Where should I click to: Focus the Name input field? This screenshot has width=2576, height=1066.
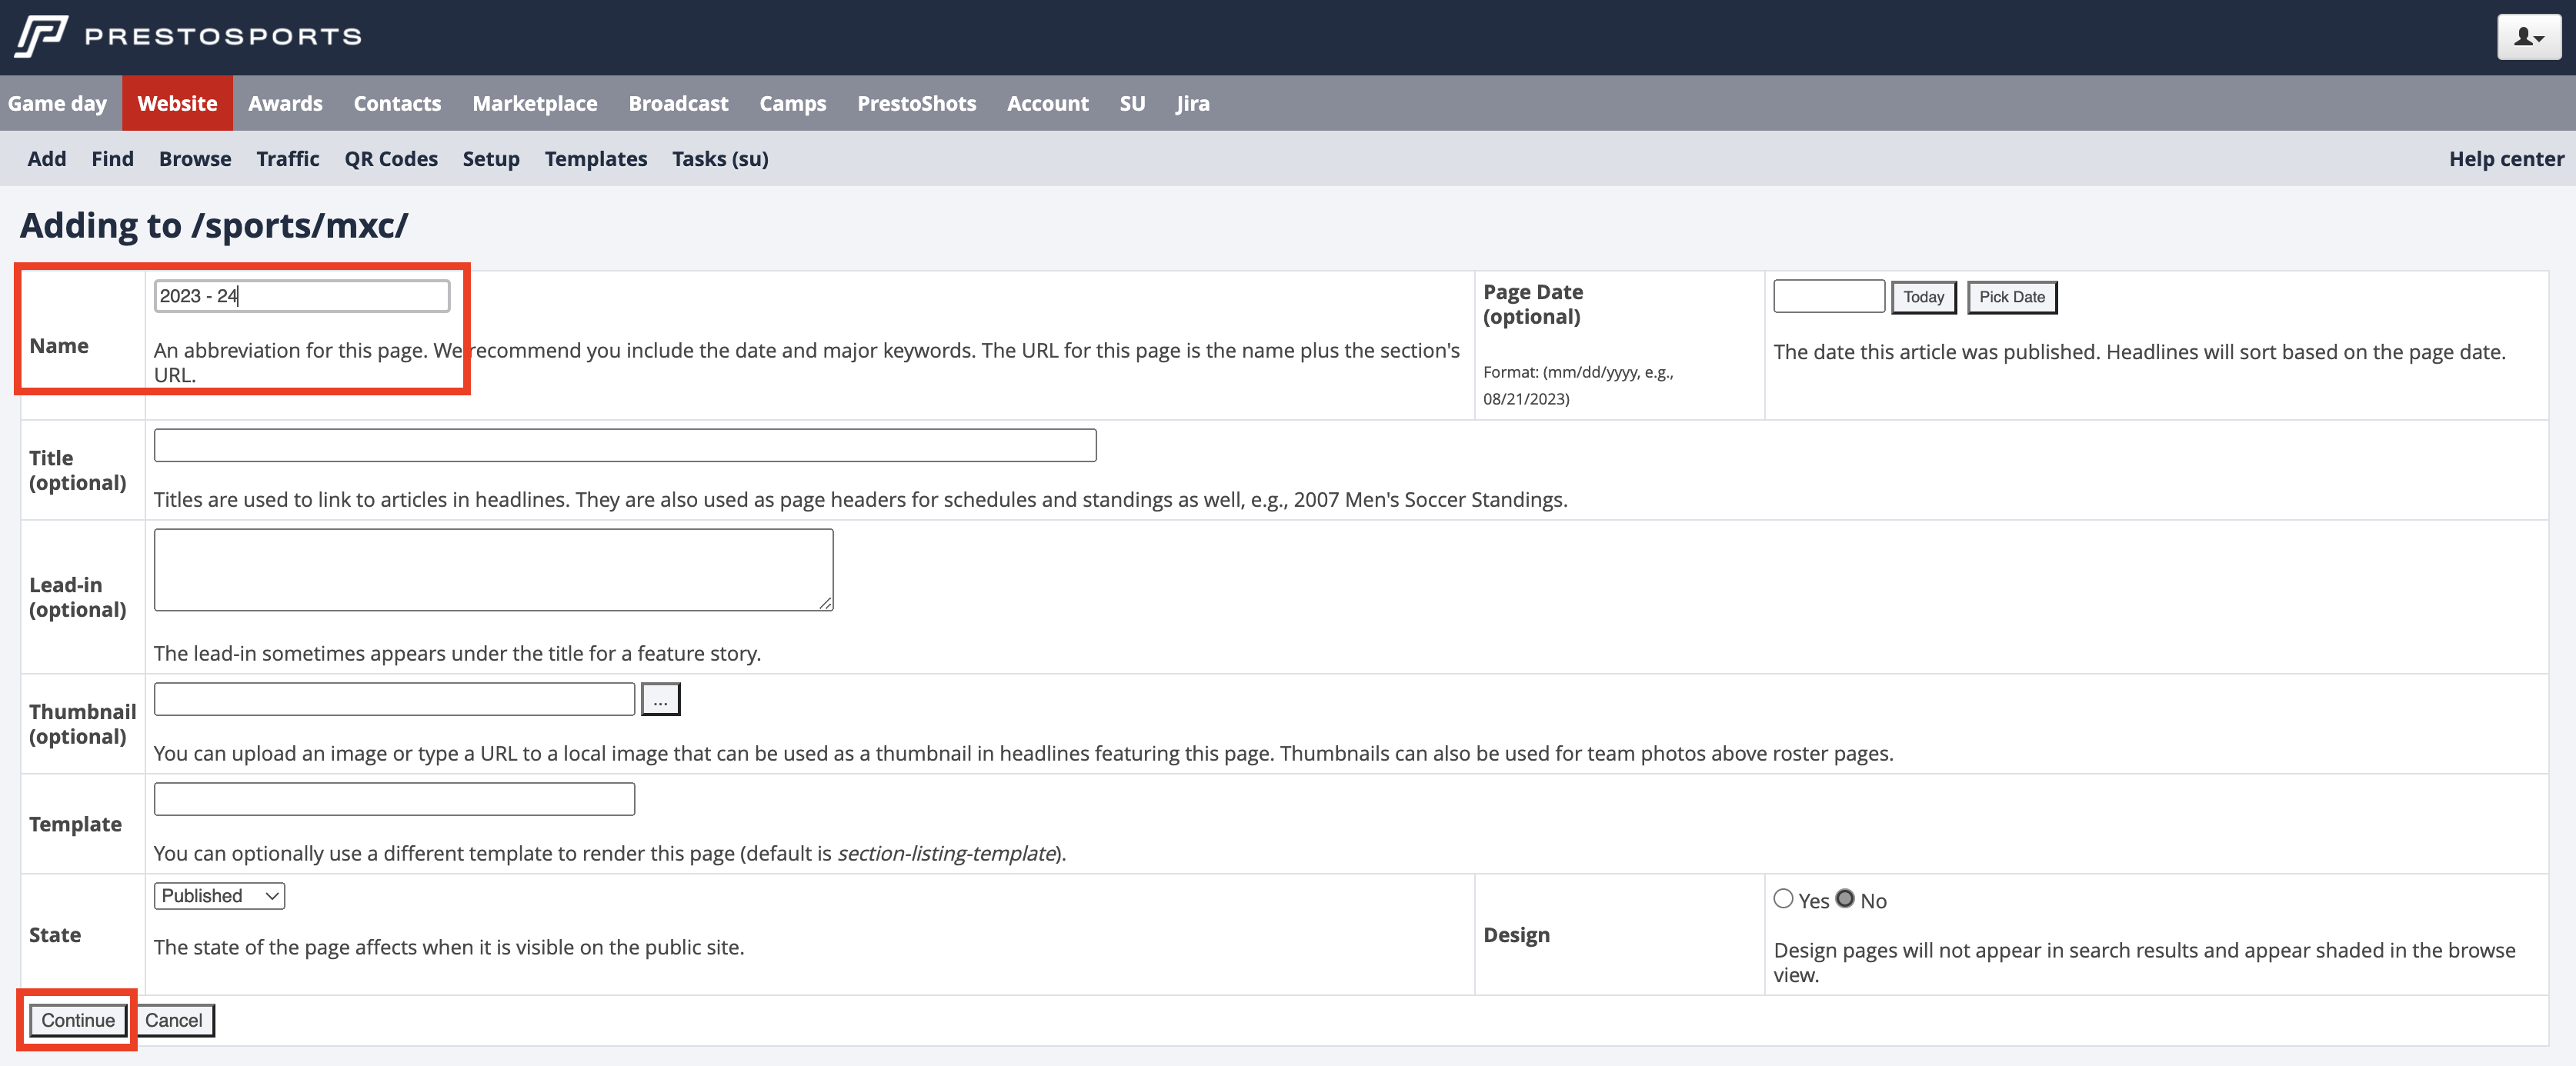pyautogui.click(x=302, y=296)
